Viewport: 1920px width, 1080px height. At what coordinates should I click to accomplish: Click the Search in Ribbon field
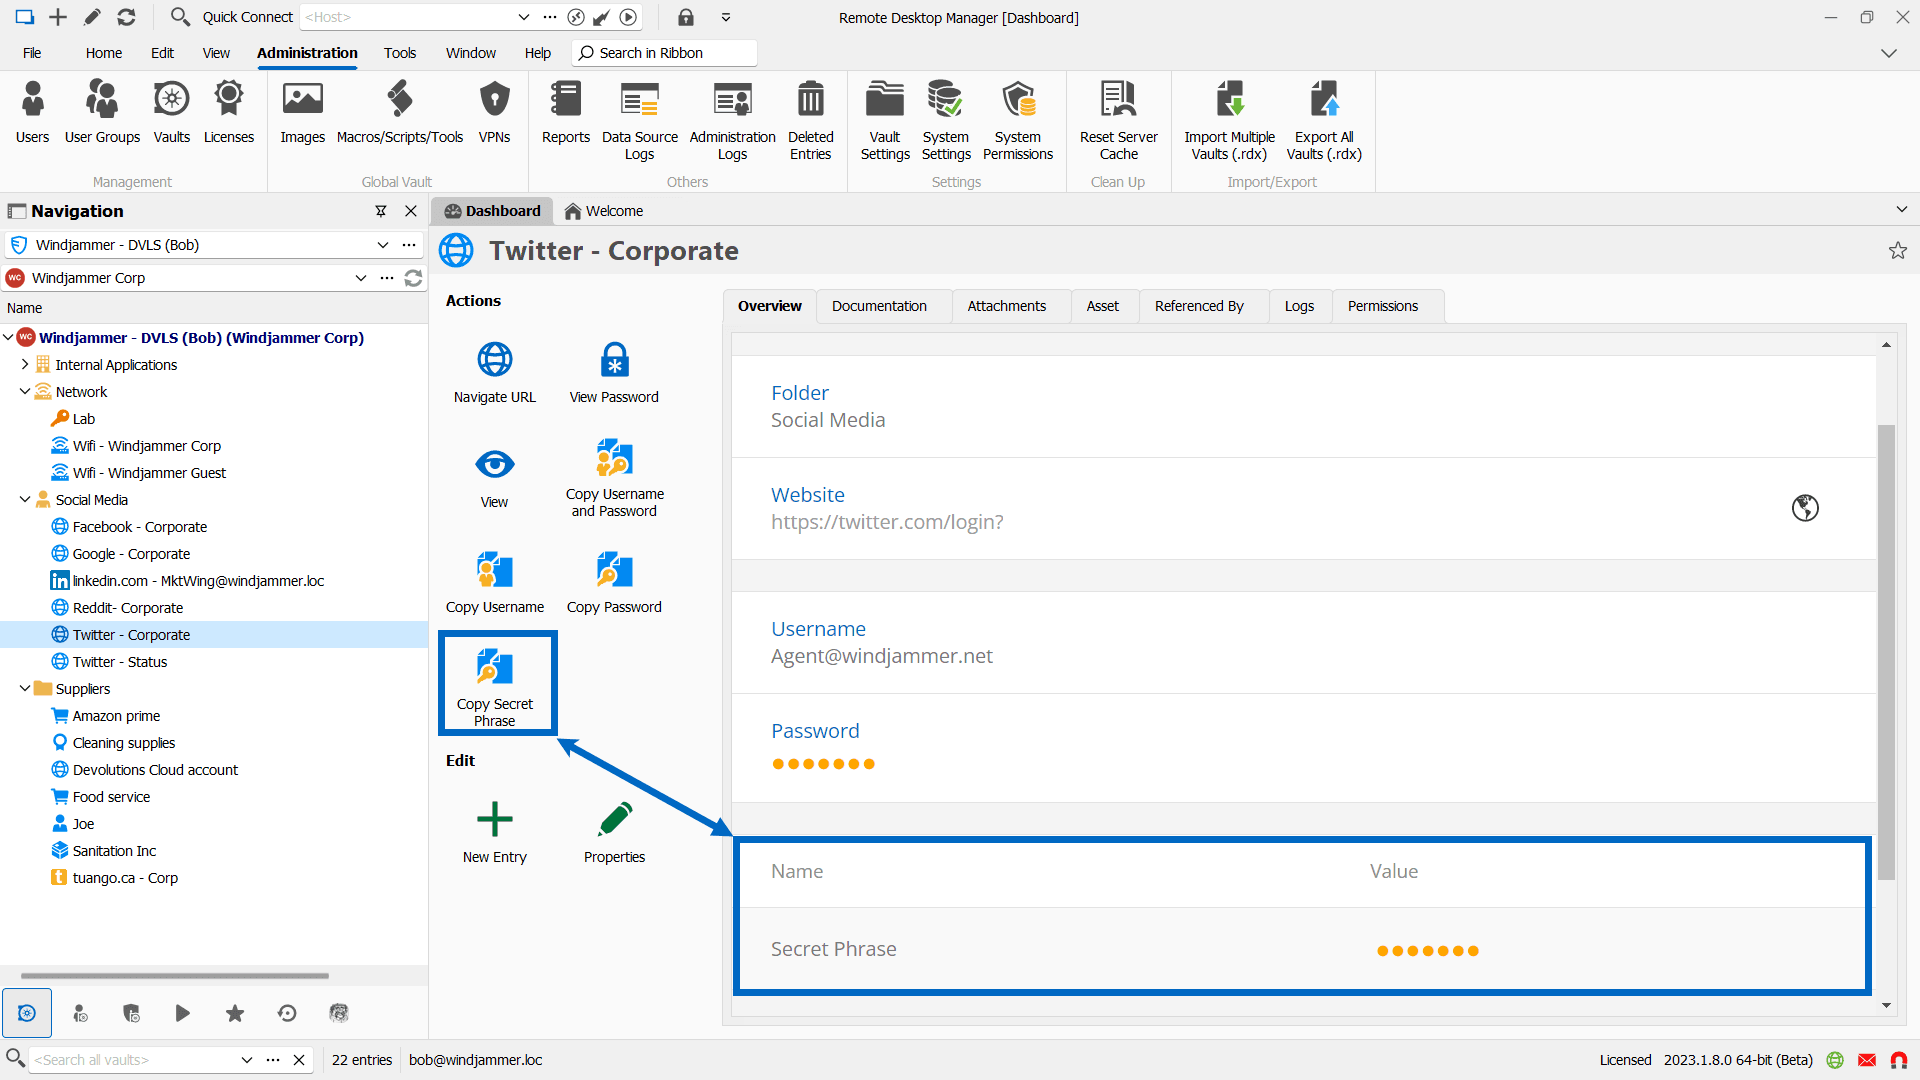coord(665,53)
